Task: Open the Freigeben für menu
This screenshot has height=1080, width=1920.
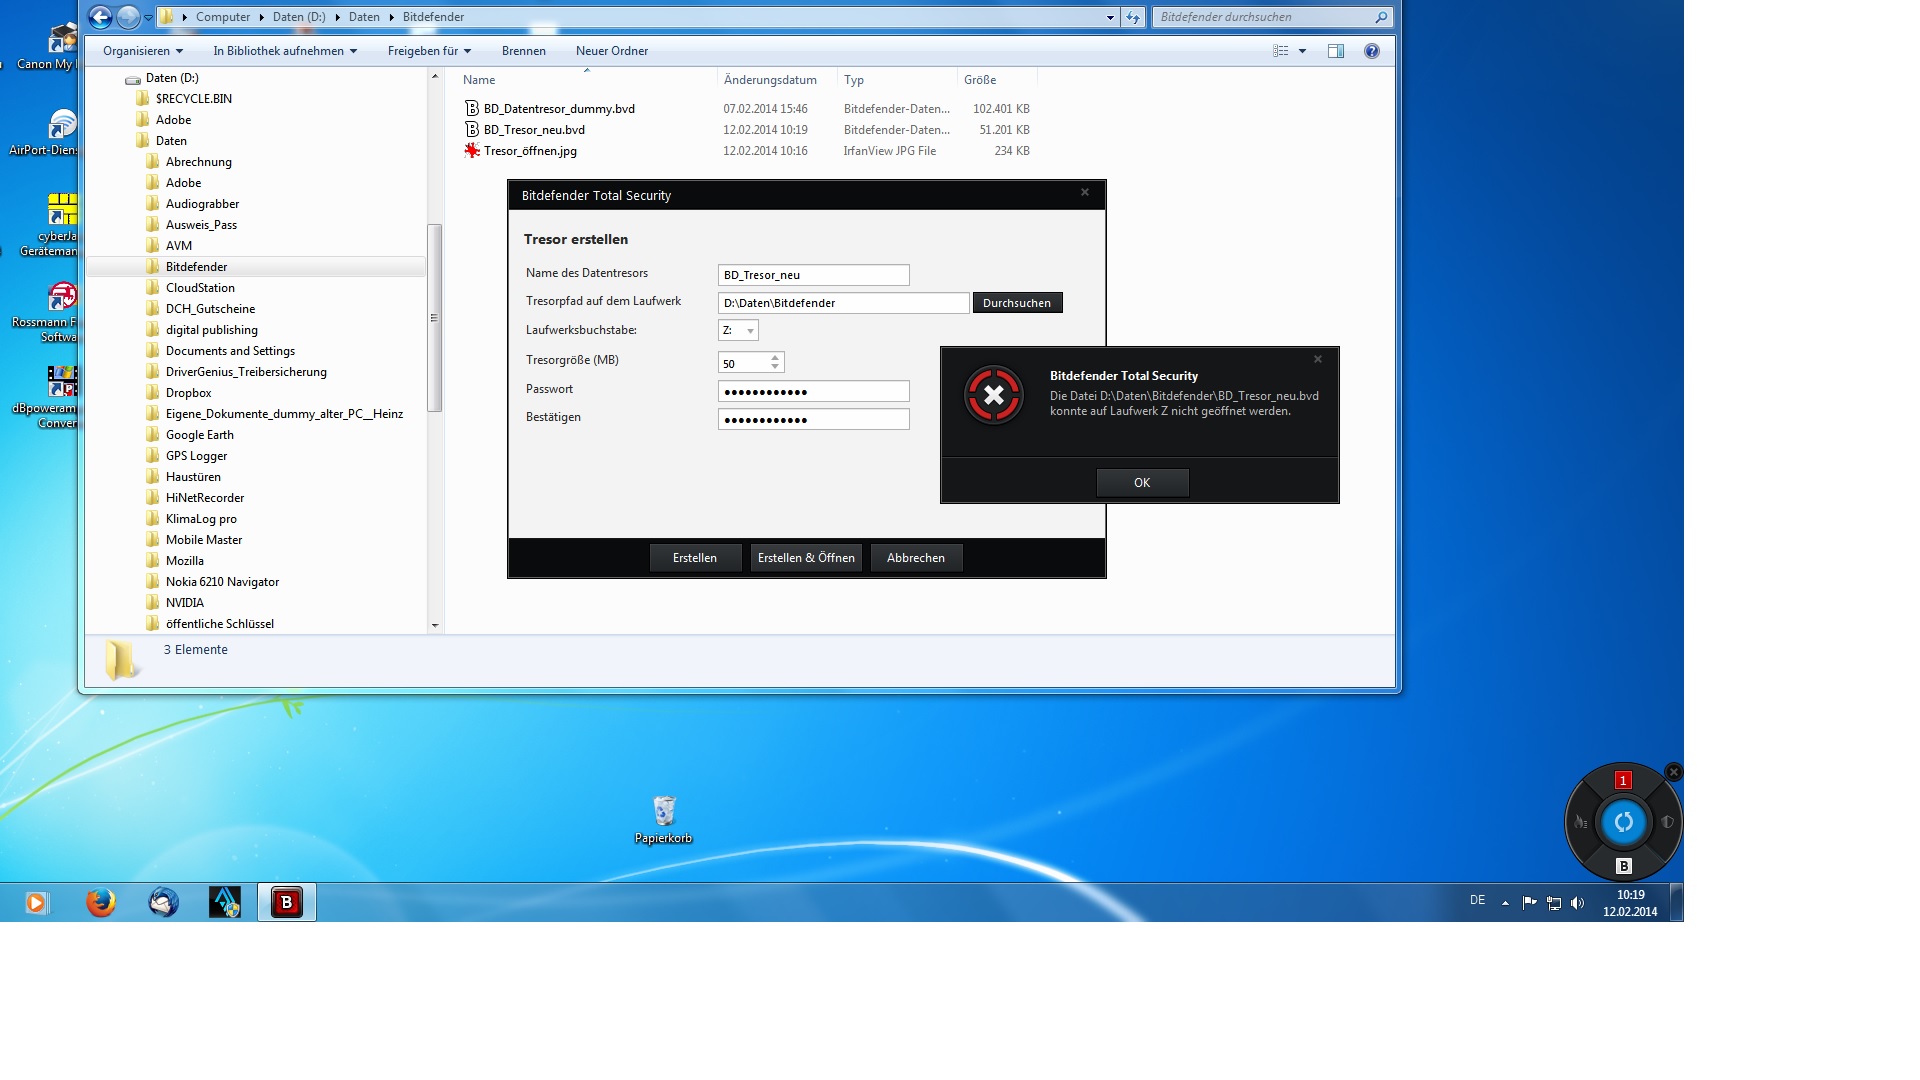Action: [x=429, y=51]
